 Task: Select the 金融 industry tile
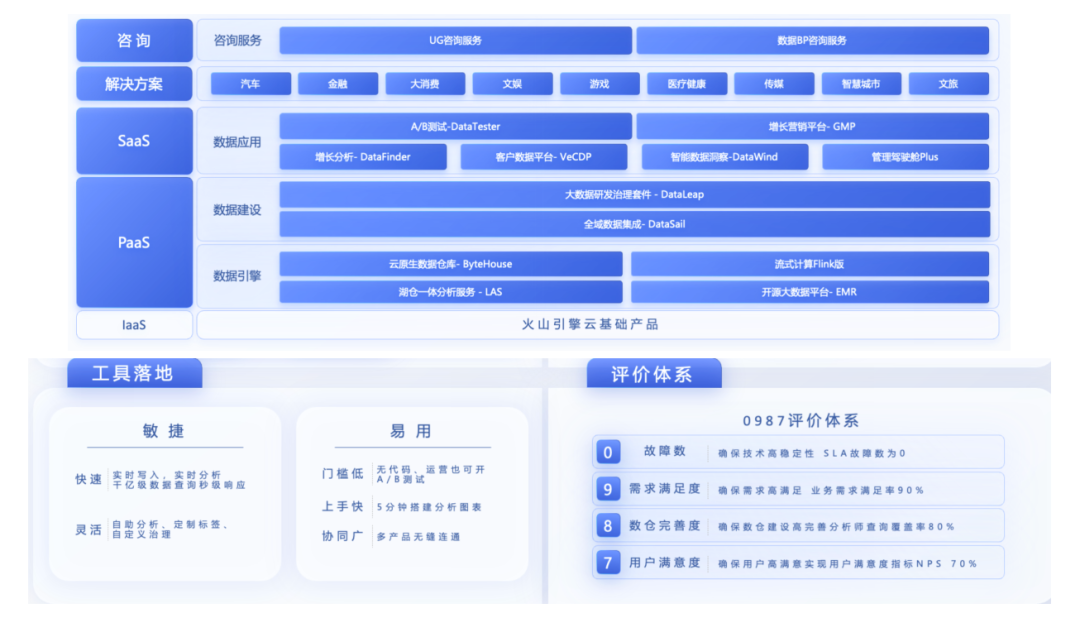point(338,84)
